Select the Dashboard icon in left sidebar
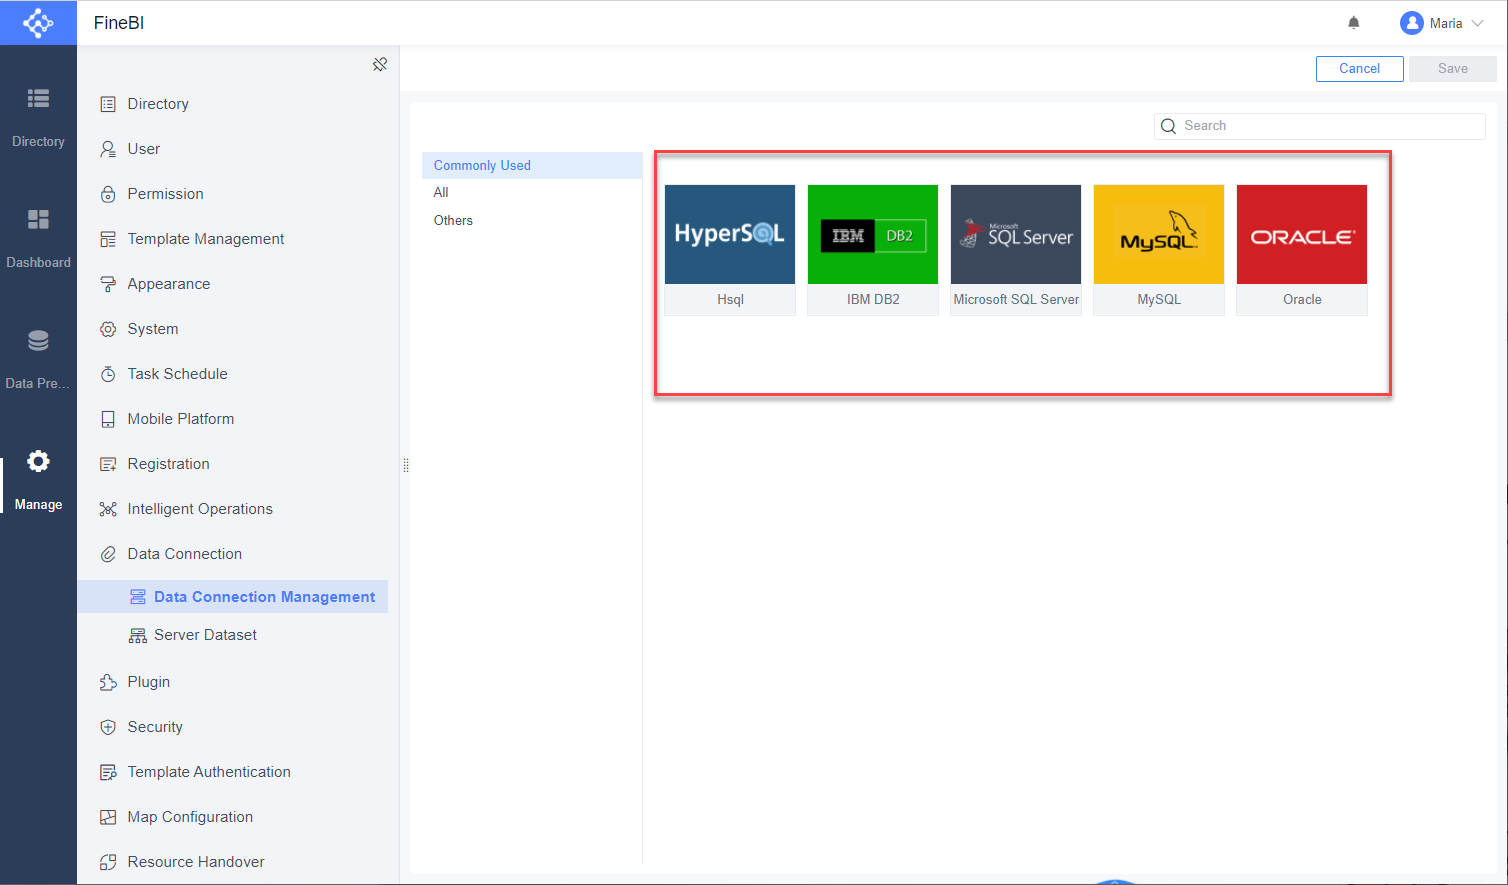 [x=38, y=219]
